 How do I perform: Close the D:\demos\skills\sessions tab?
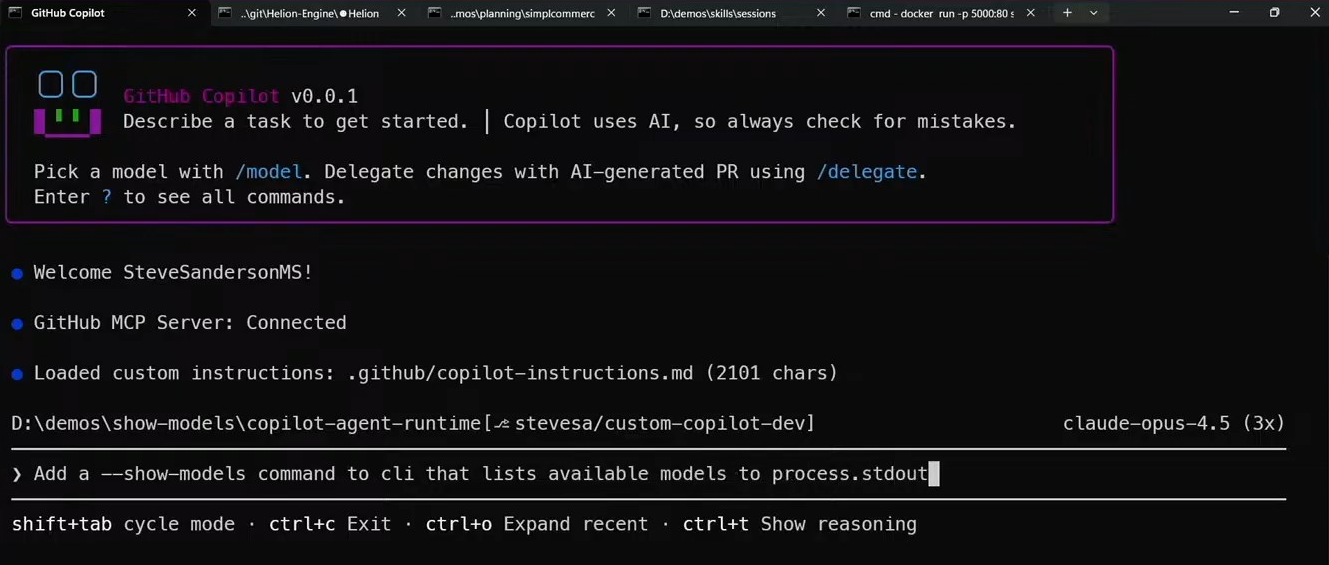pyautogui.click(x=821, y=13)
